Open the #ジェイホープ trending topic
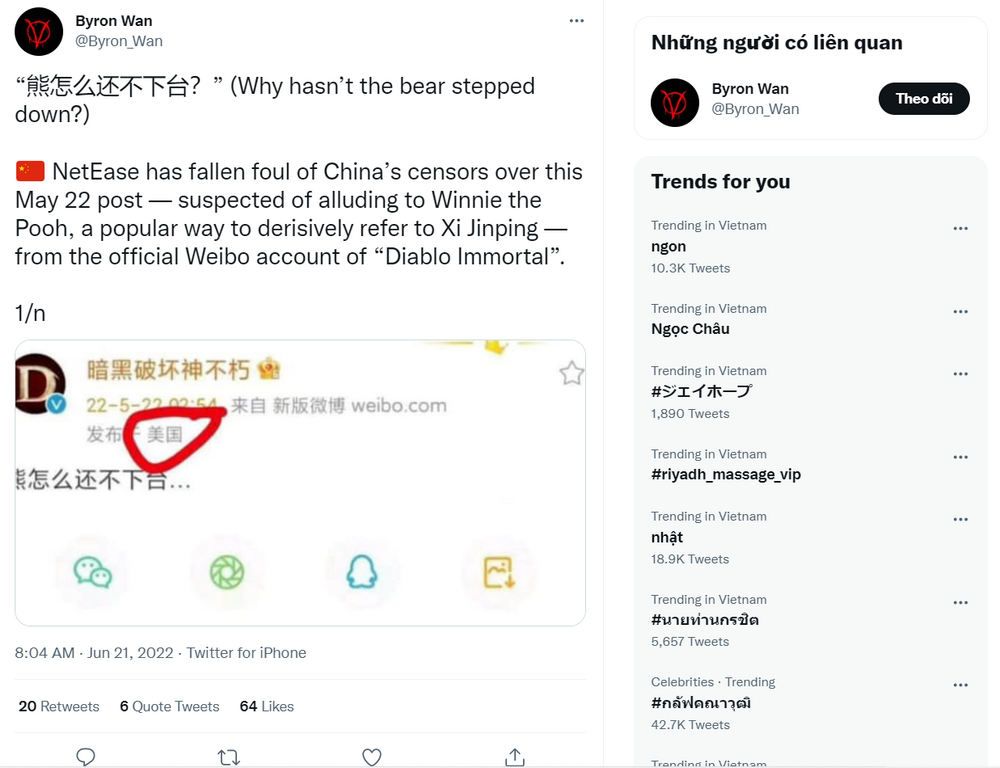This screenshot has width=1000, height=768. (x=702, y=391)
